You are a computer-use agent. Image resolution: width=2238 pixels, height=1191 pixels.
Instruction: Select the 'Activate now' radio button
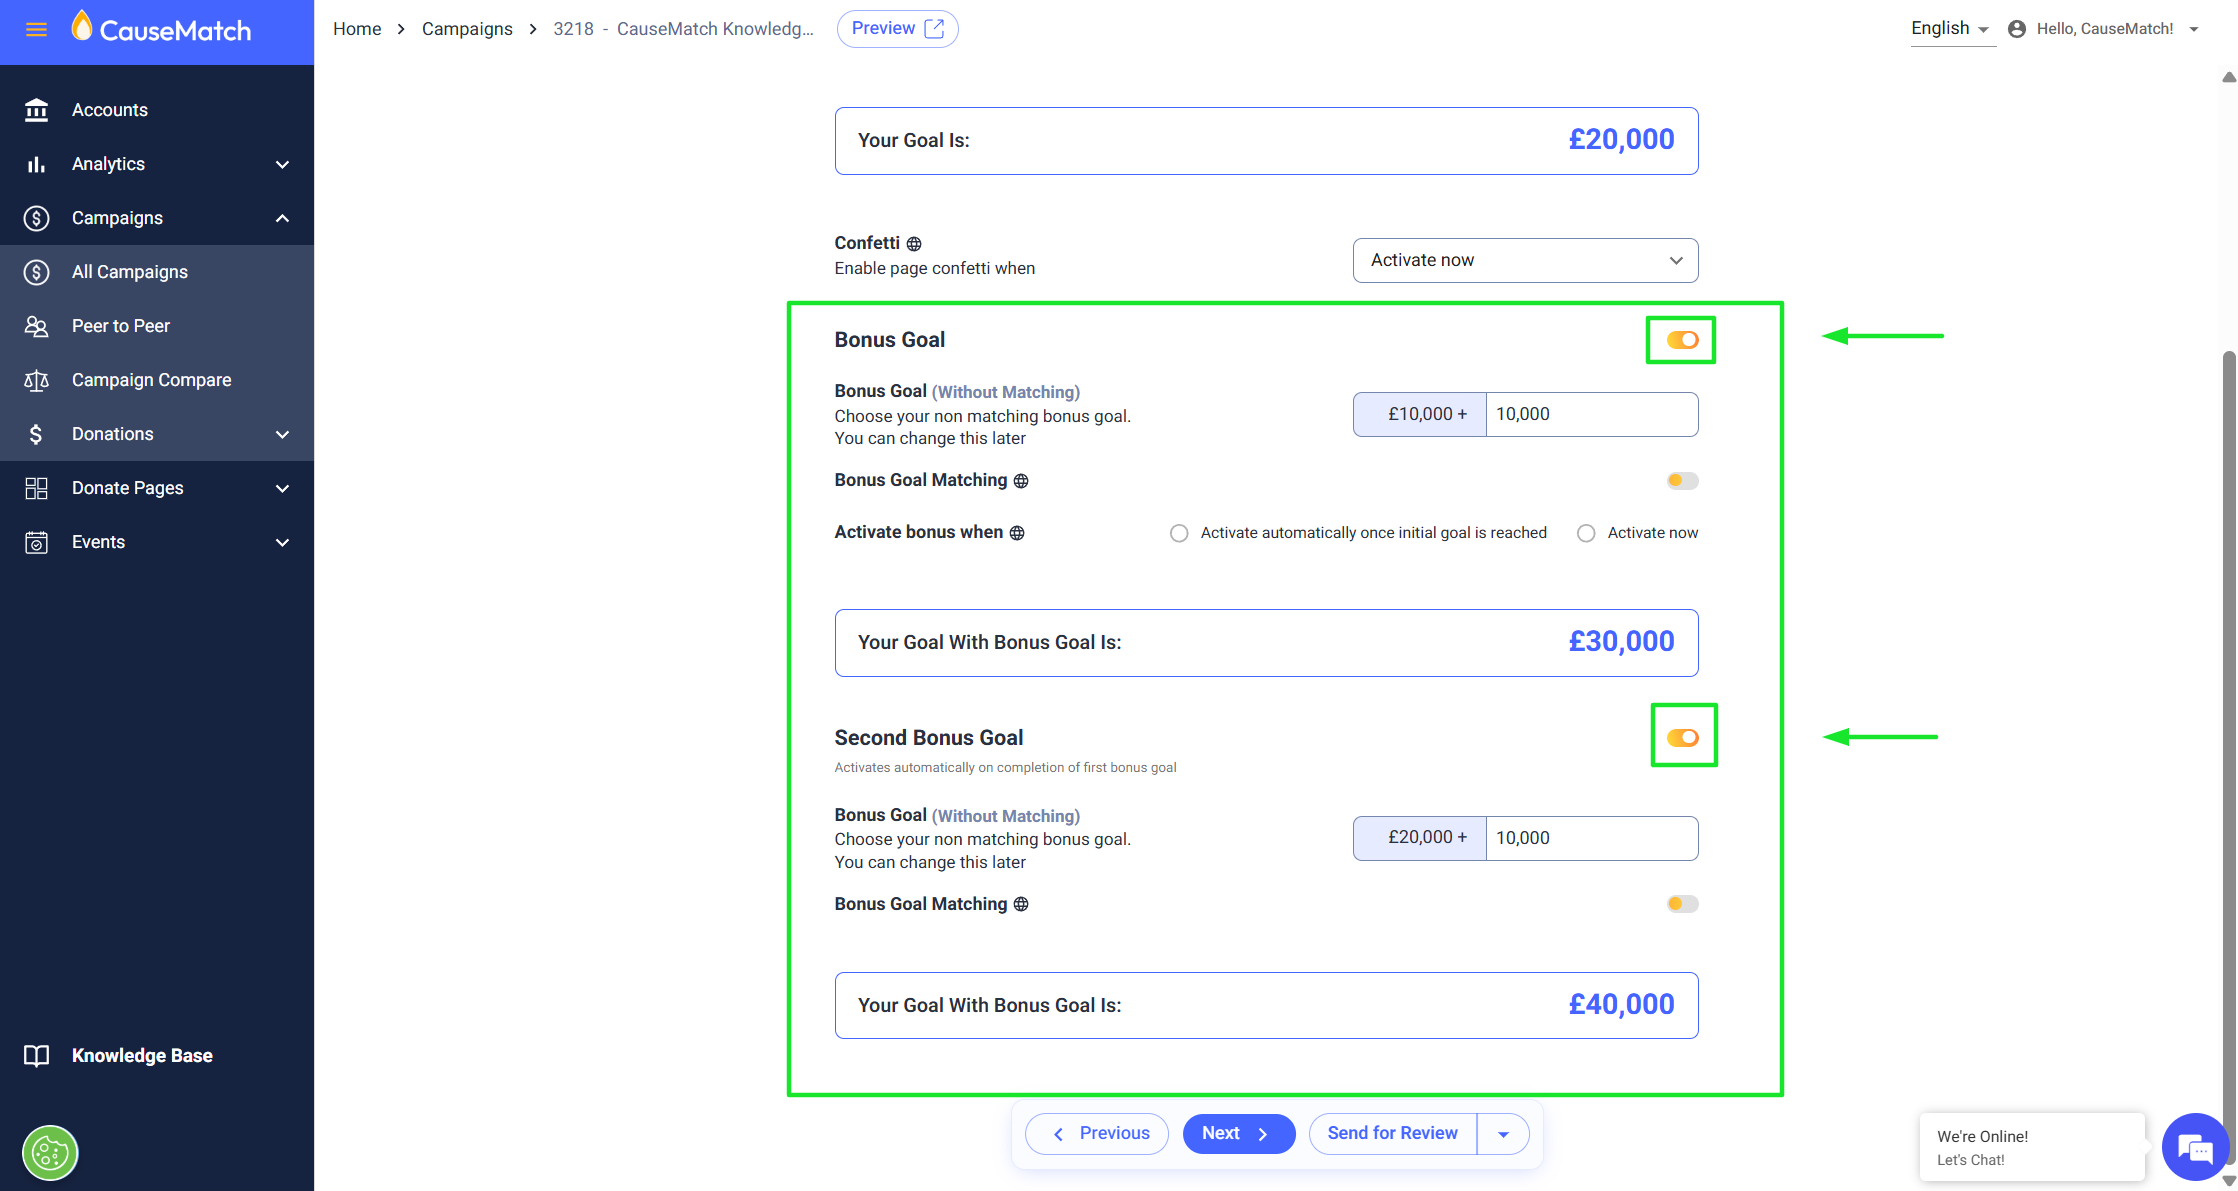pos(1586,533)
